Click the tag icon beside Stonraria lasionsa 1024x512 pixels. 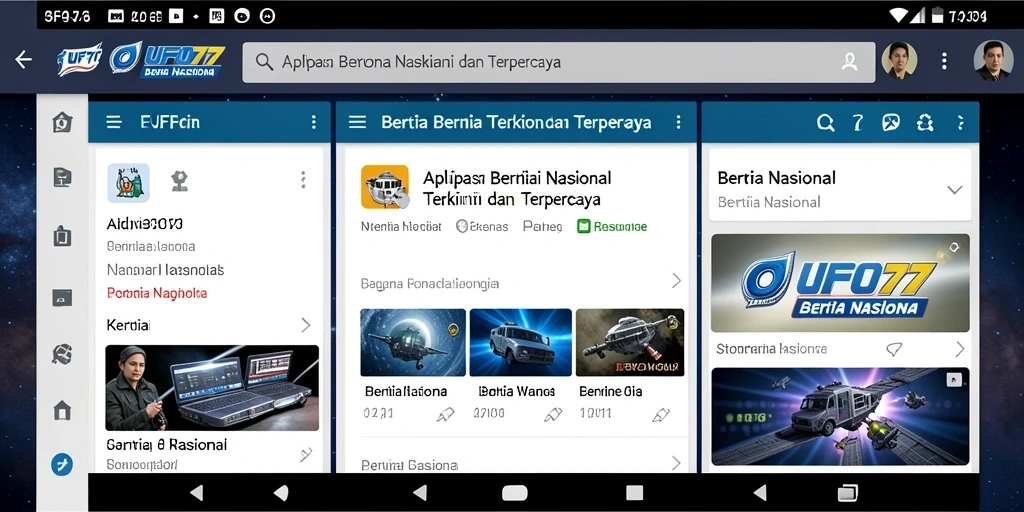coord(894,349)
